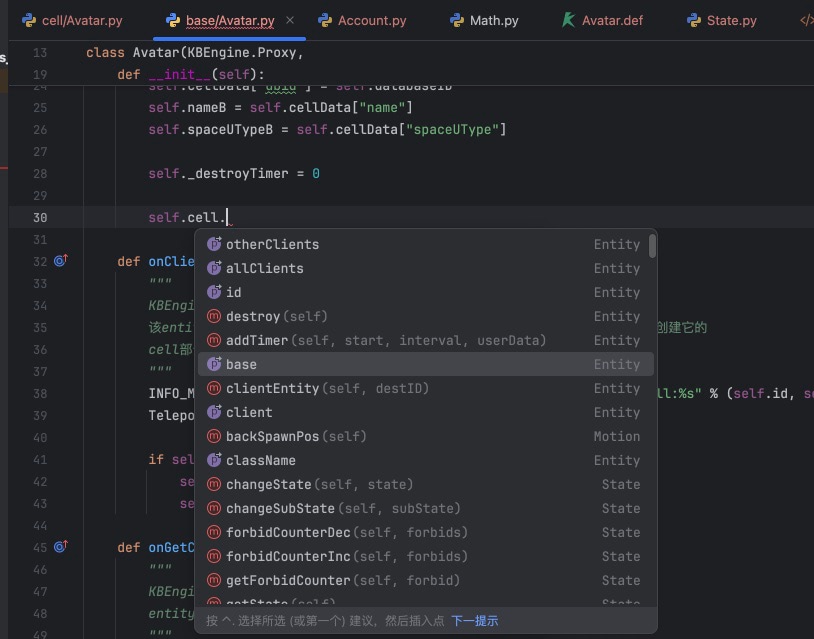Click the method icon beside destroy(self) suggestion
The width and height of the screenshot is (814, 639).
click(213, 316)
